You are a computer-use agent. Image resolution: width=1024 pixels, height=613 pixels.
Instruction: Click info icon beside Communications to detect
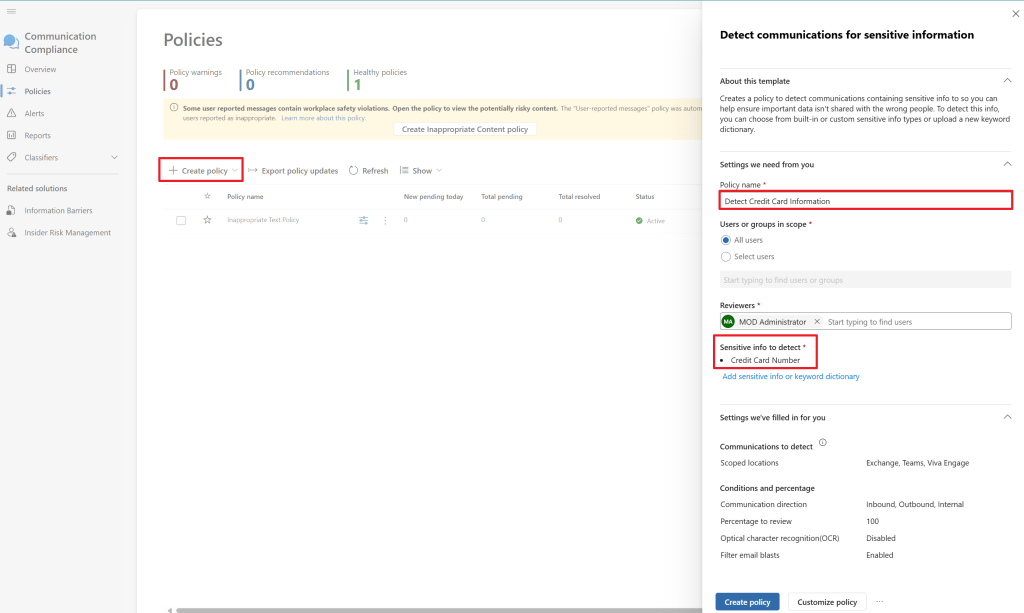tap(823, 443)
